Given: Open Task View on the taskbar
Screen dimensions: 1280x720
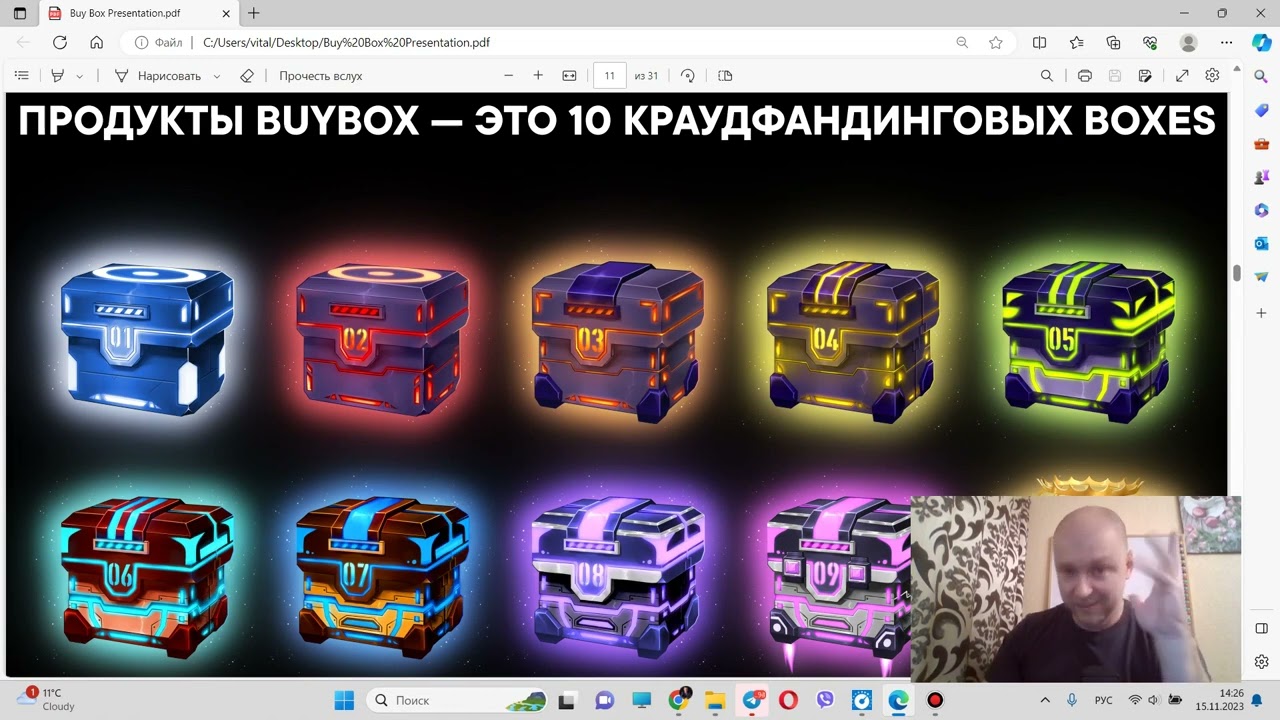Looking at the screenshot, I should click(x=567, y=700).
